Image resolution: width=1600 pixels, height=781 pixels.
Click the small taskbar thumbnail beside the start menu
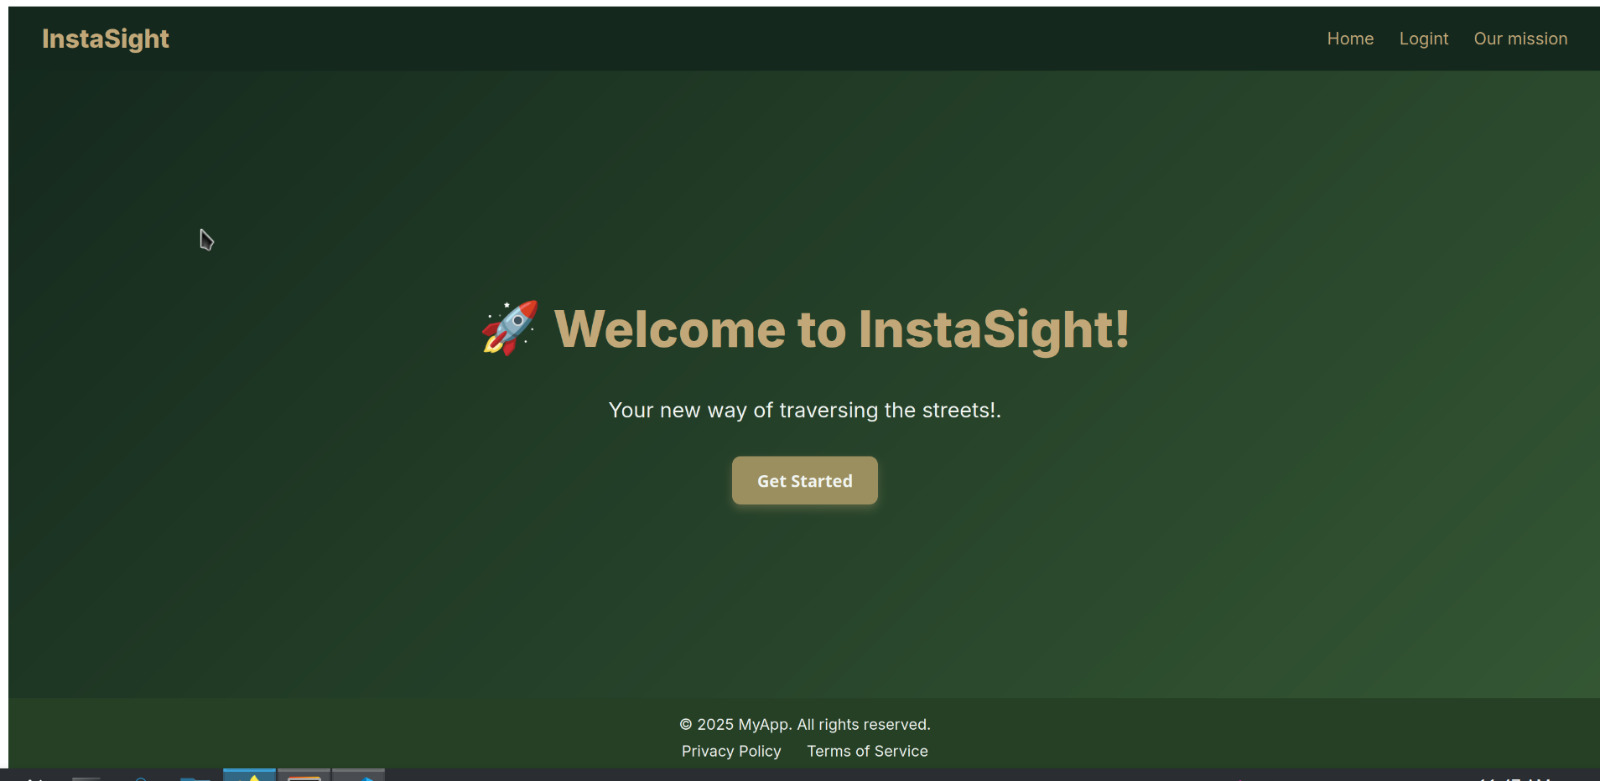coord(86,778)
